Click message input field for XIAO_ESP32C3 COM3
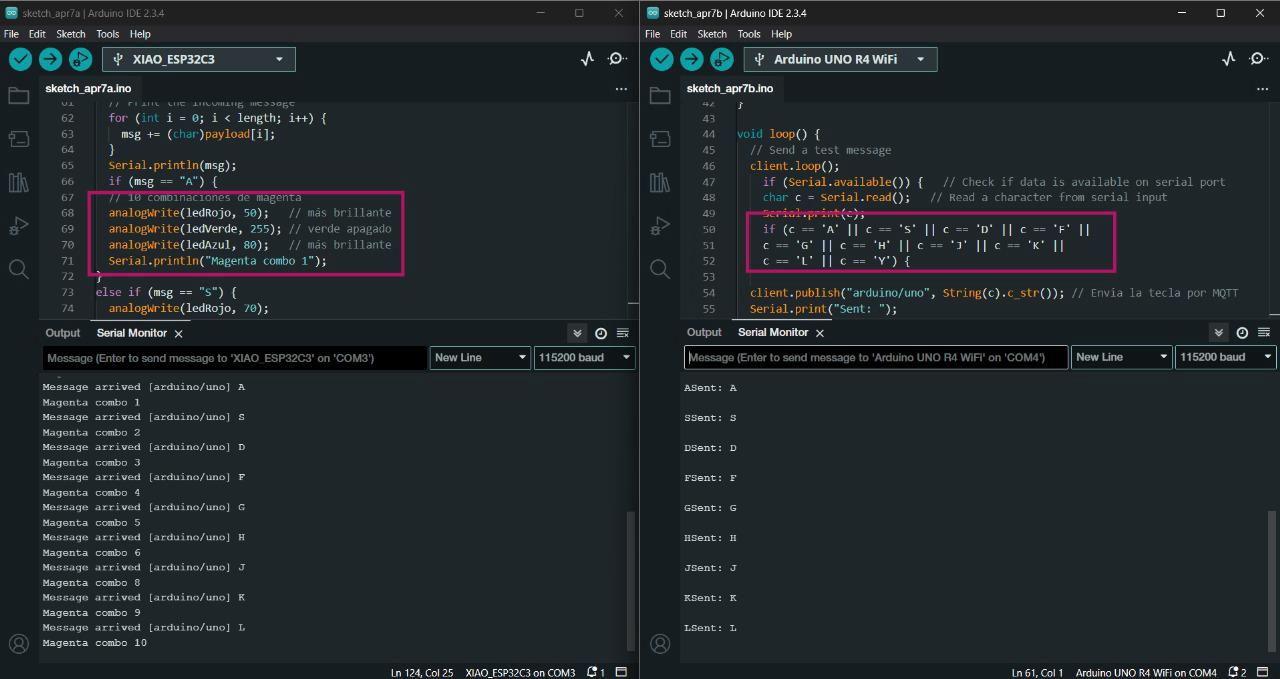This screenshot has height=679, width=1280. pyautogui.click(x=235, y=357)
